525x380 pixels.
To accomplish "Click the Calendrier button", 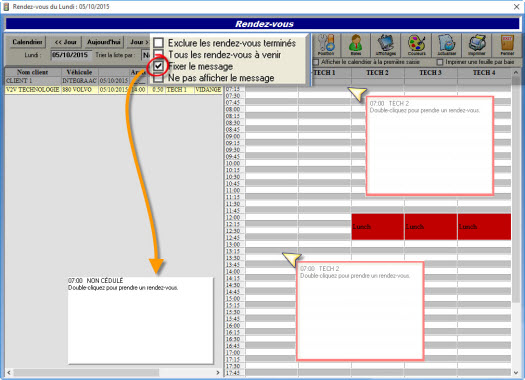I will [27, 42].
